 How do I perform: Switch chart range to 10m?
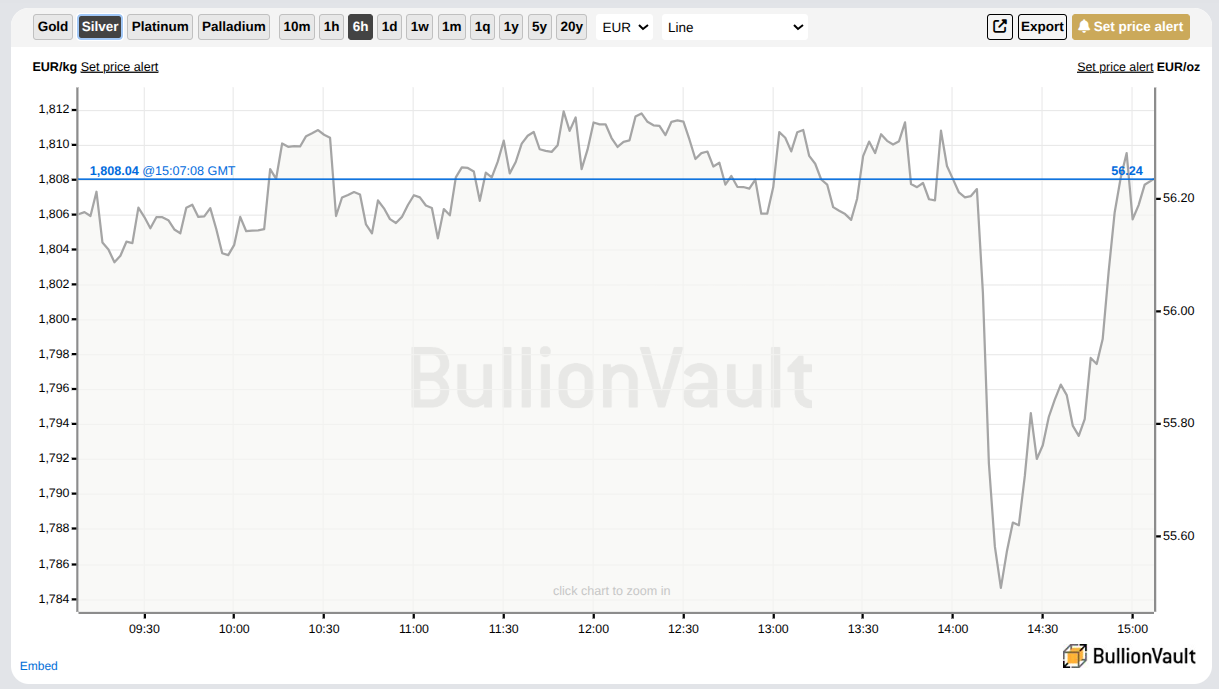[297, 27]
